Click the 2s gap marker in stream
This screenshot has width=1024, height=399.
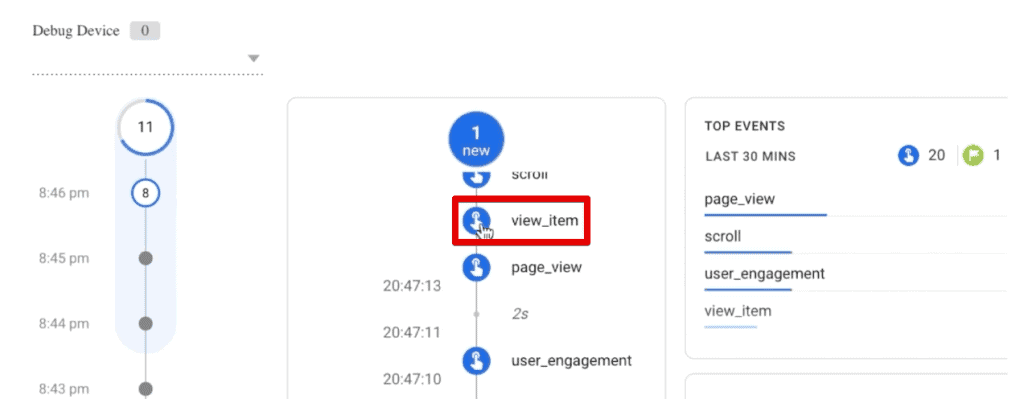[x=520, y=314]
